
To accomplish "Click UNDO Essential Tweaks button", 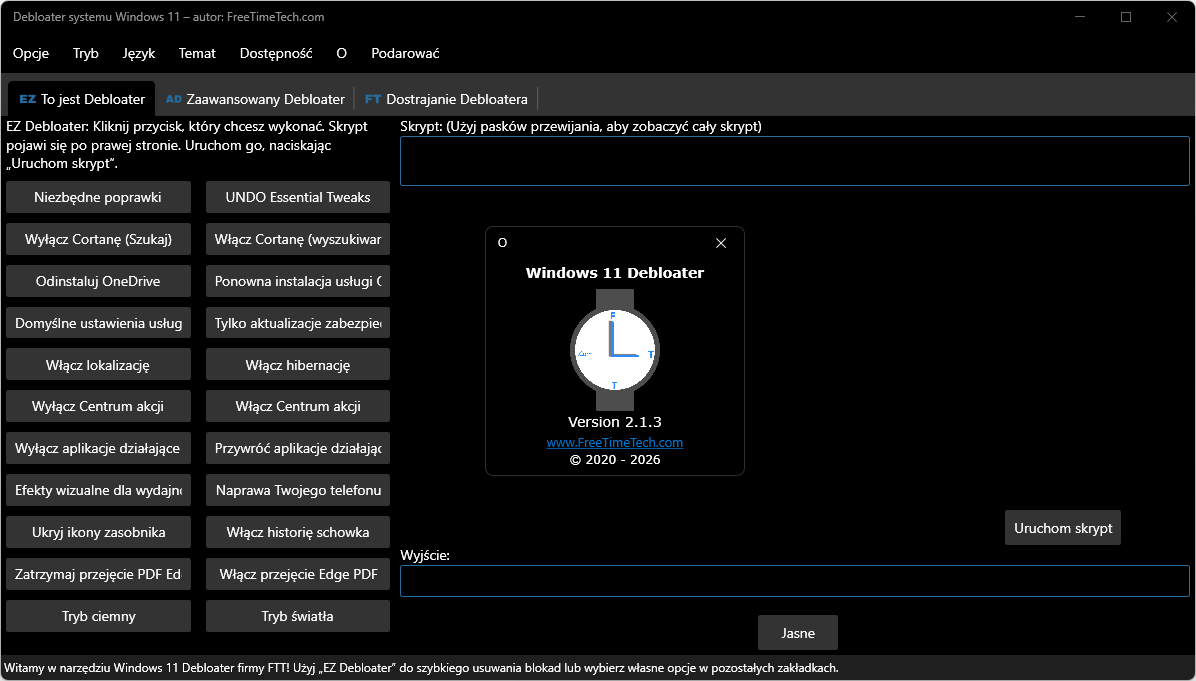I will point(297,198).
